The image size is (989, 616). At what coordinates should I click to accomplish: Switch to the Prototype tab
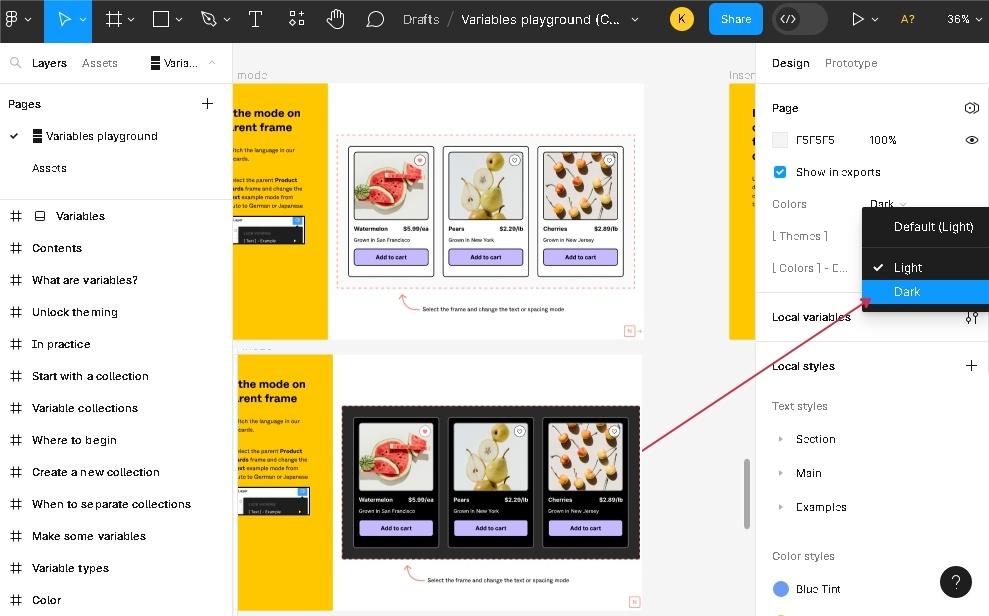click(x=850, y=63)
